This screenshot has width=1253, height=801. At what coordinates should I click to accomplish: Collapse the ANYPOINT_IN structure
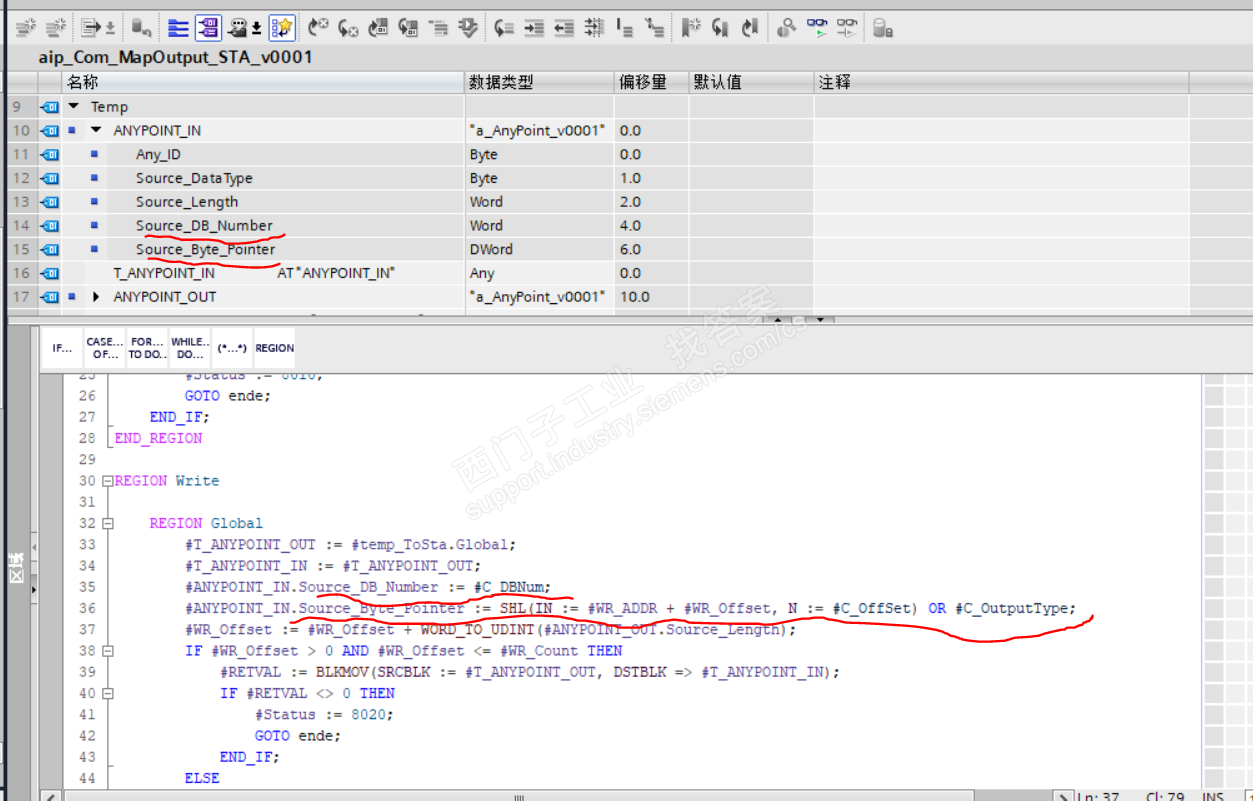pos(96,131)
